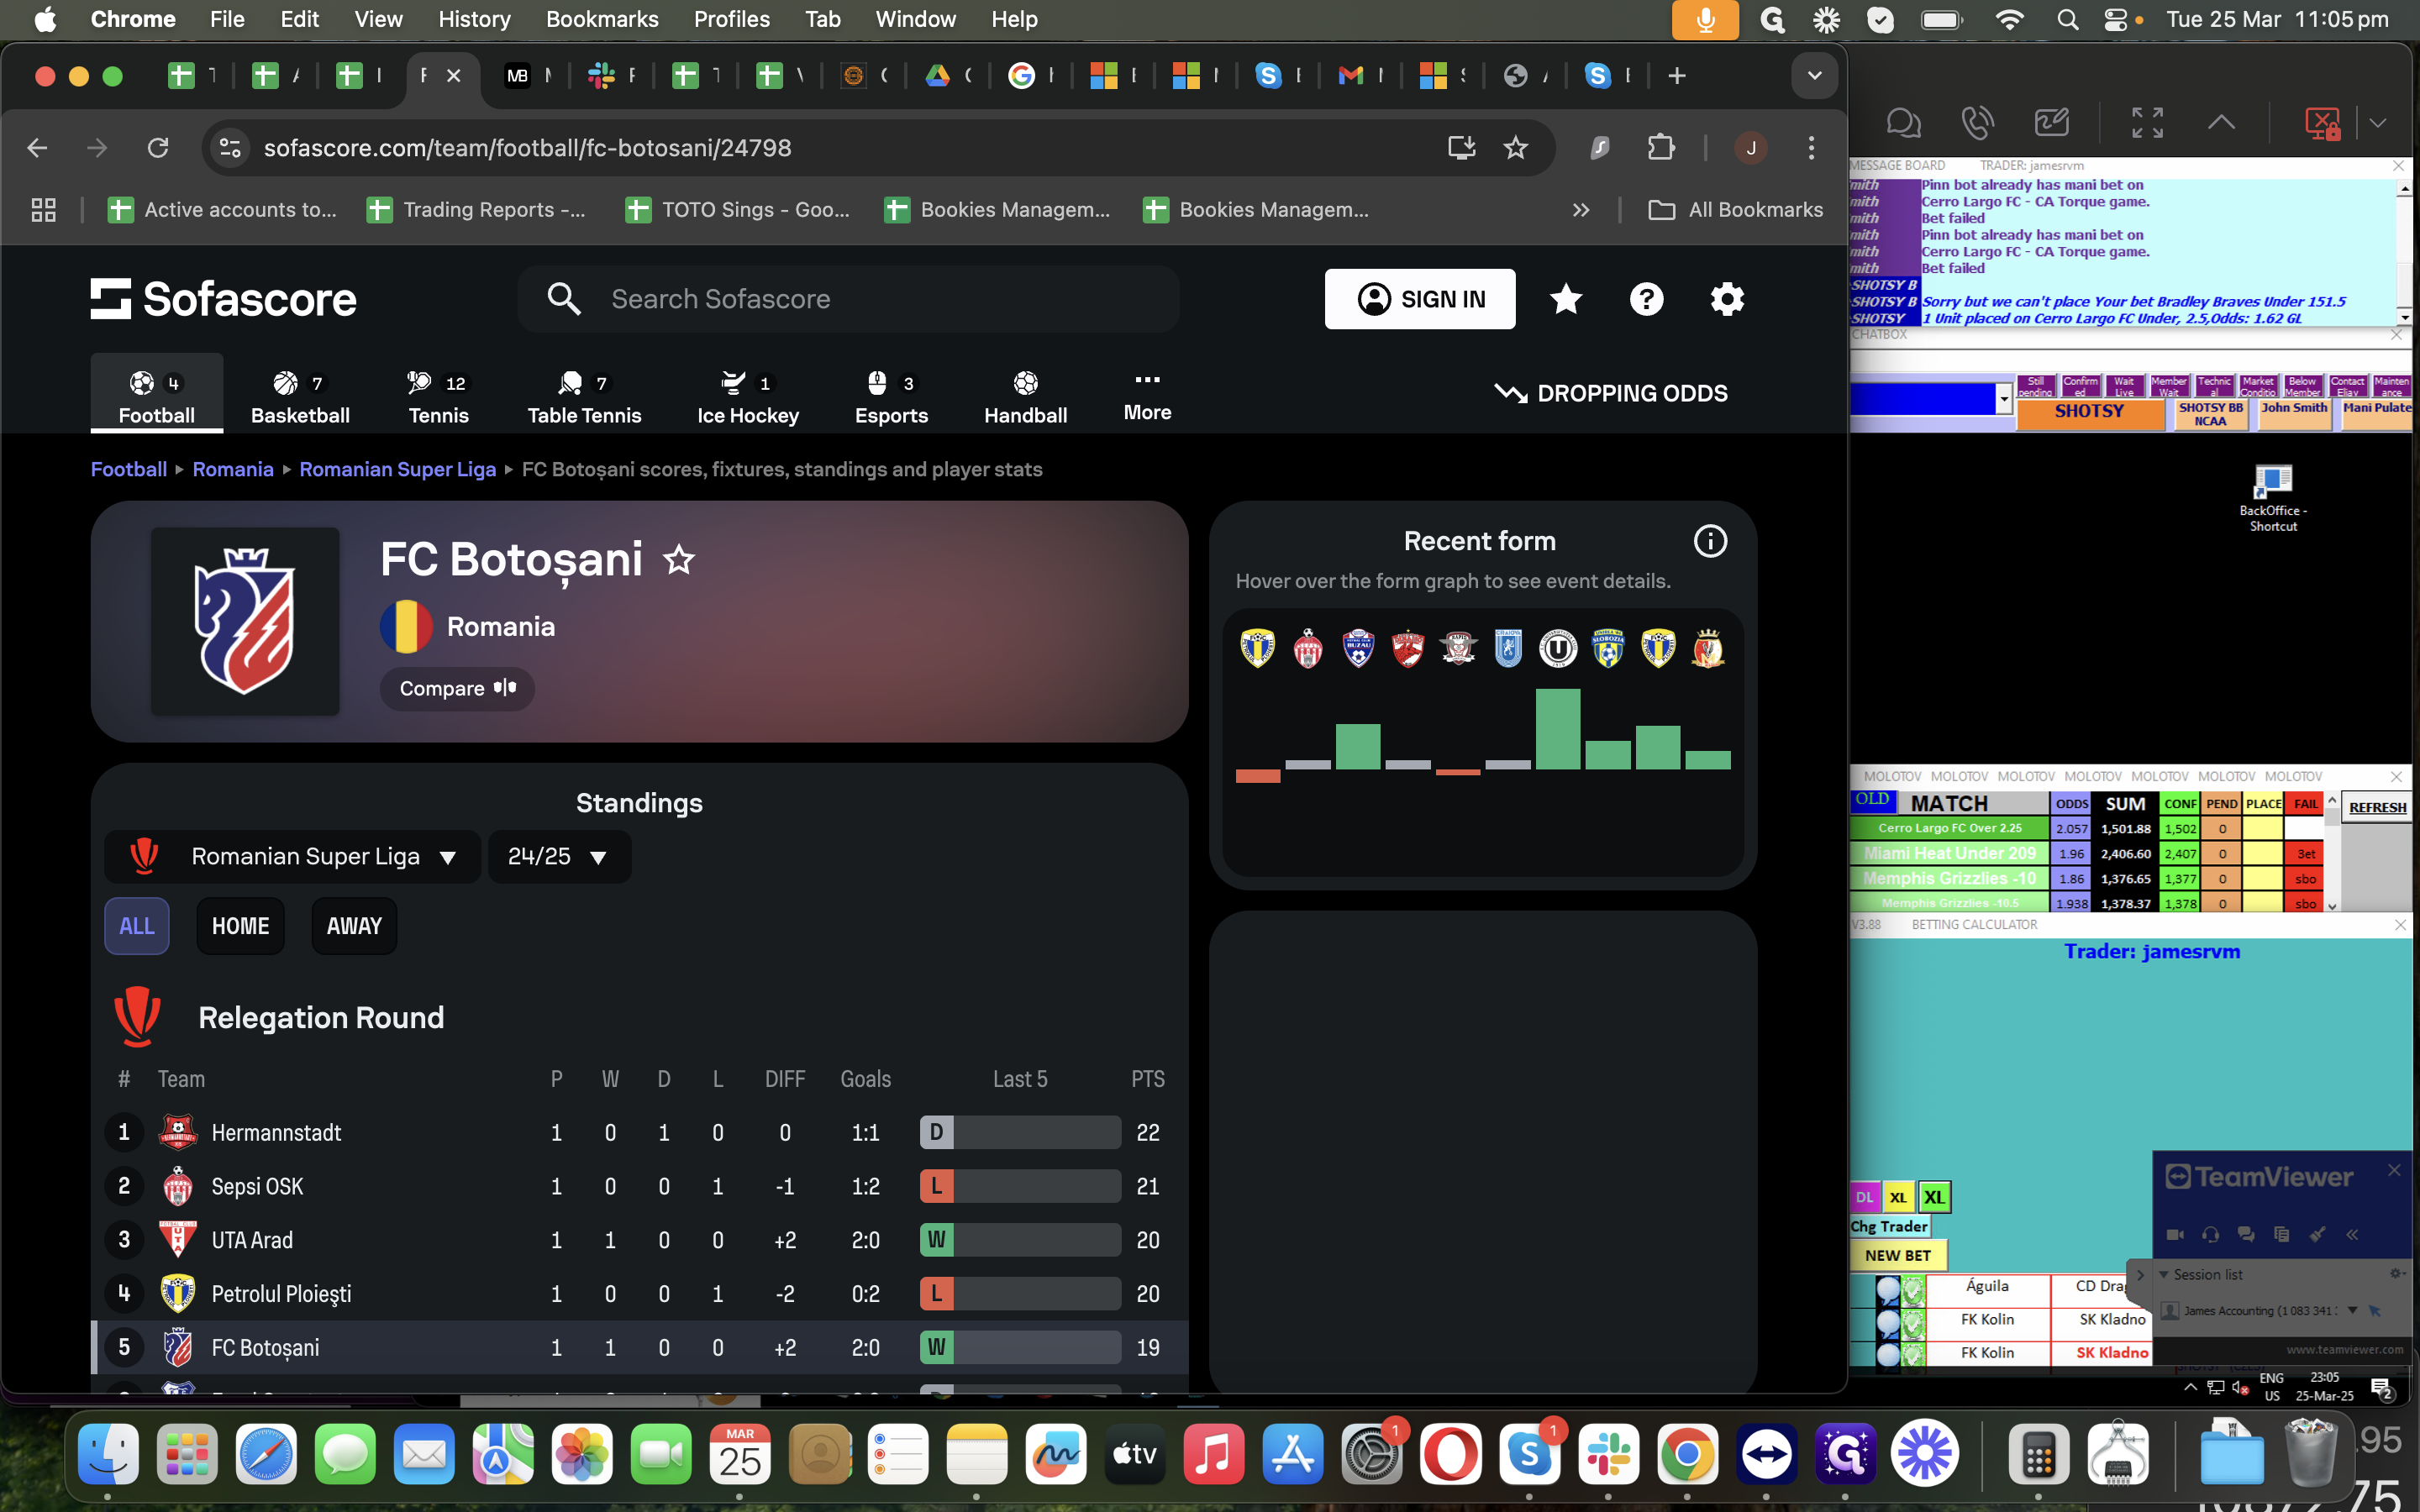Switch to Ice Hockey sport tab
The image size is (2420, 1512).
[x=747, y=397]
